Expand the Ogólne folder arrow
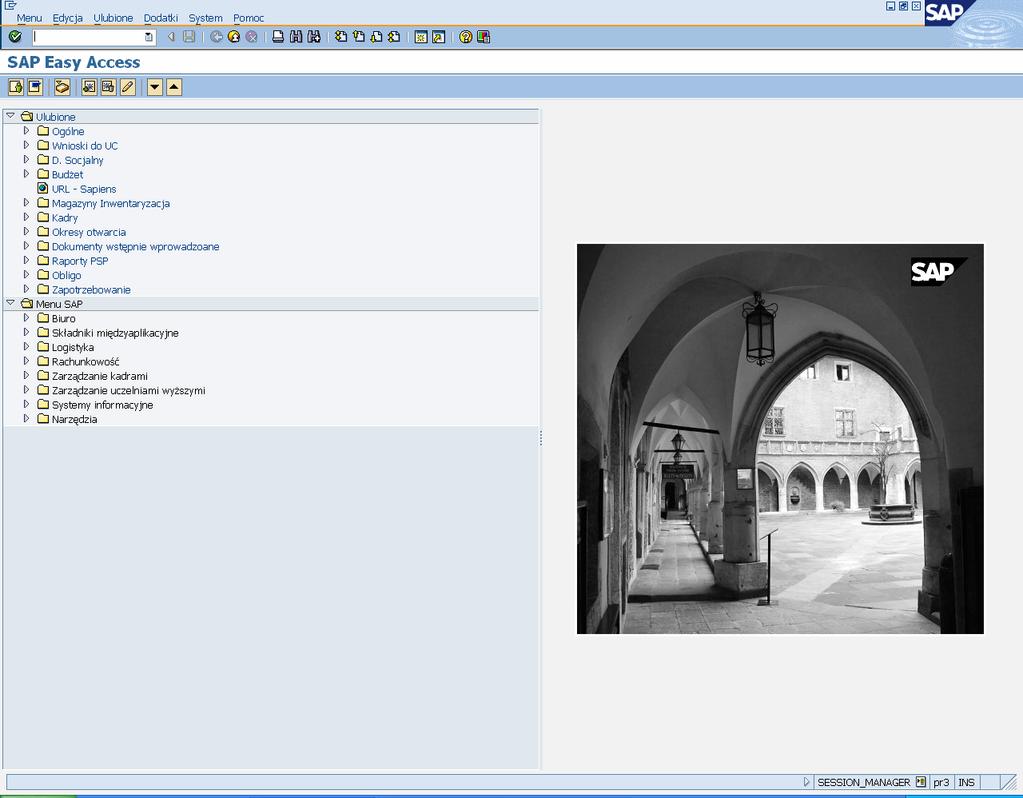Screen dimensions: 1023x798 (26, 130)
